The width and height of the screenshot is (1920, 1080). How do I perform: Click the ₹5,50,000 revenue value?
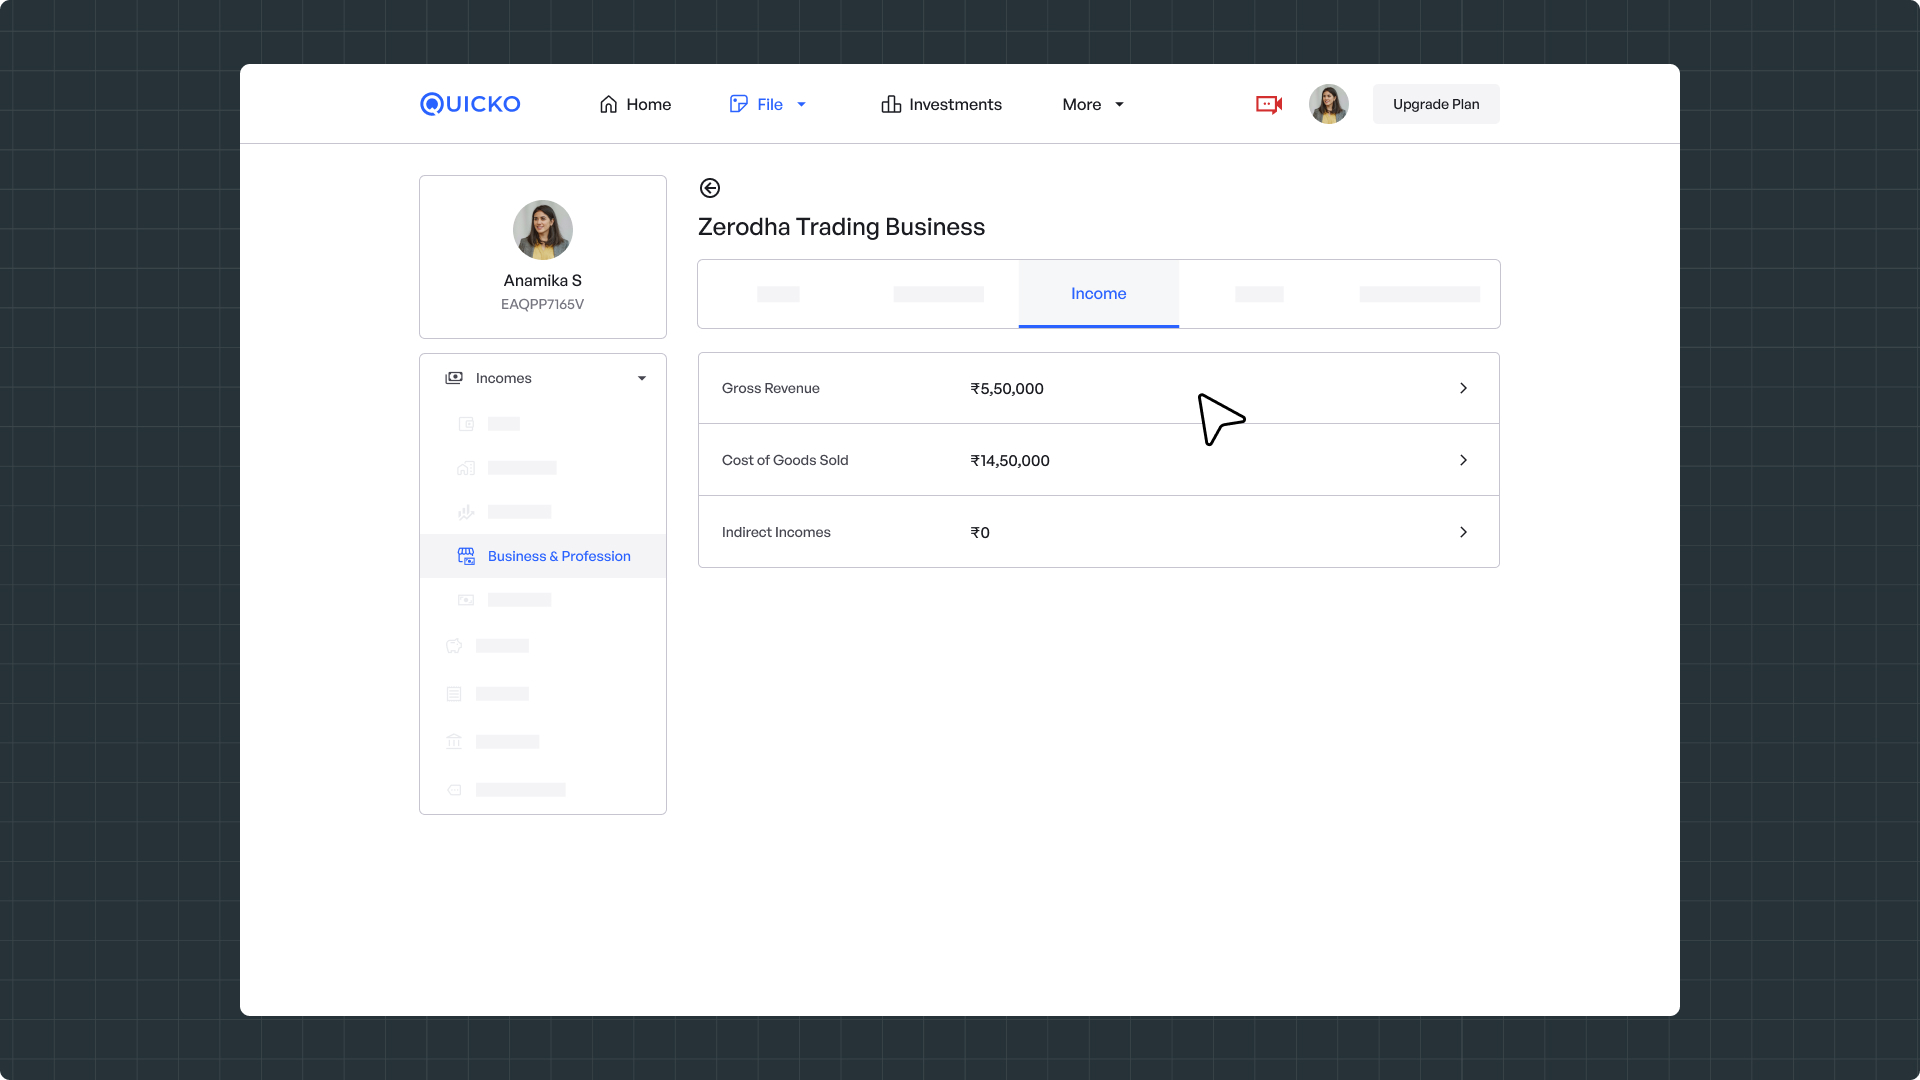point(1007,389)
